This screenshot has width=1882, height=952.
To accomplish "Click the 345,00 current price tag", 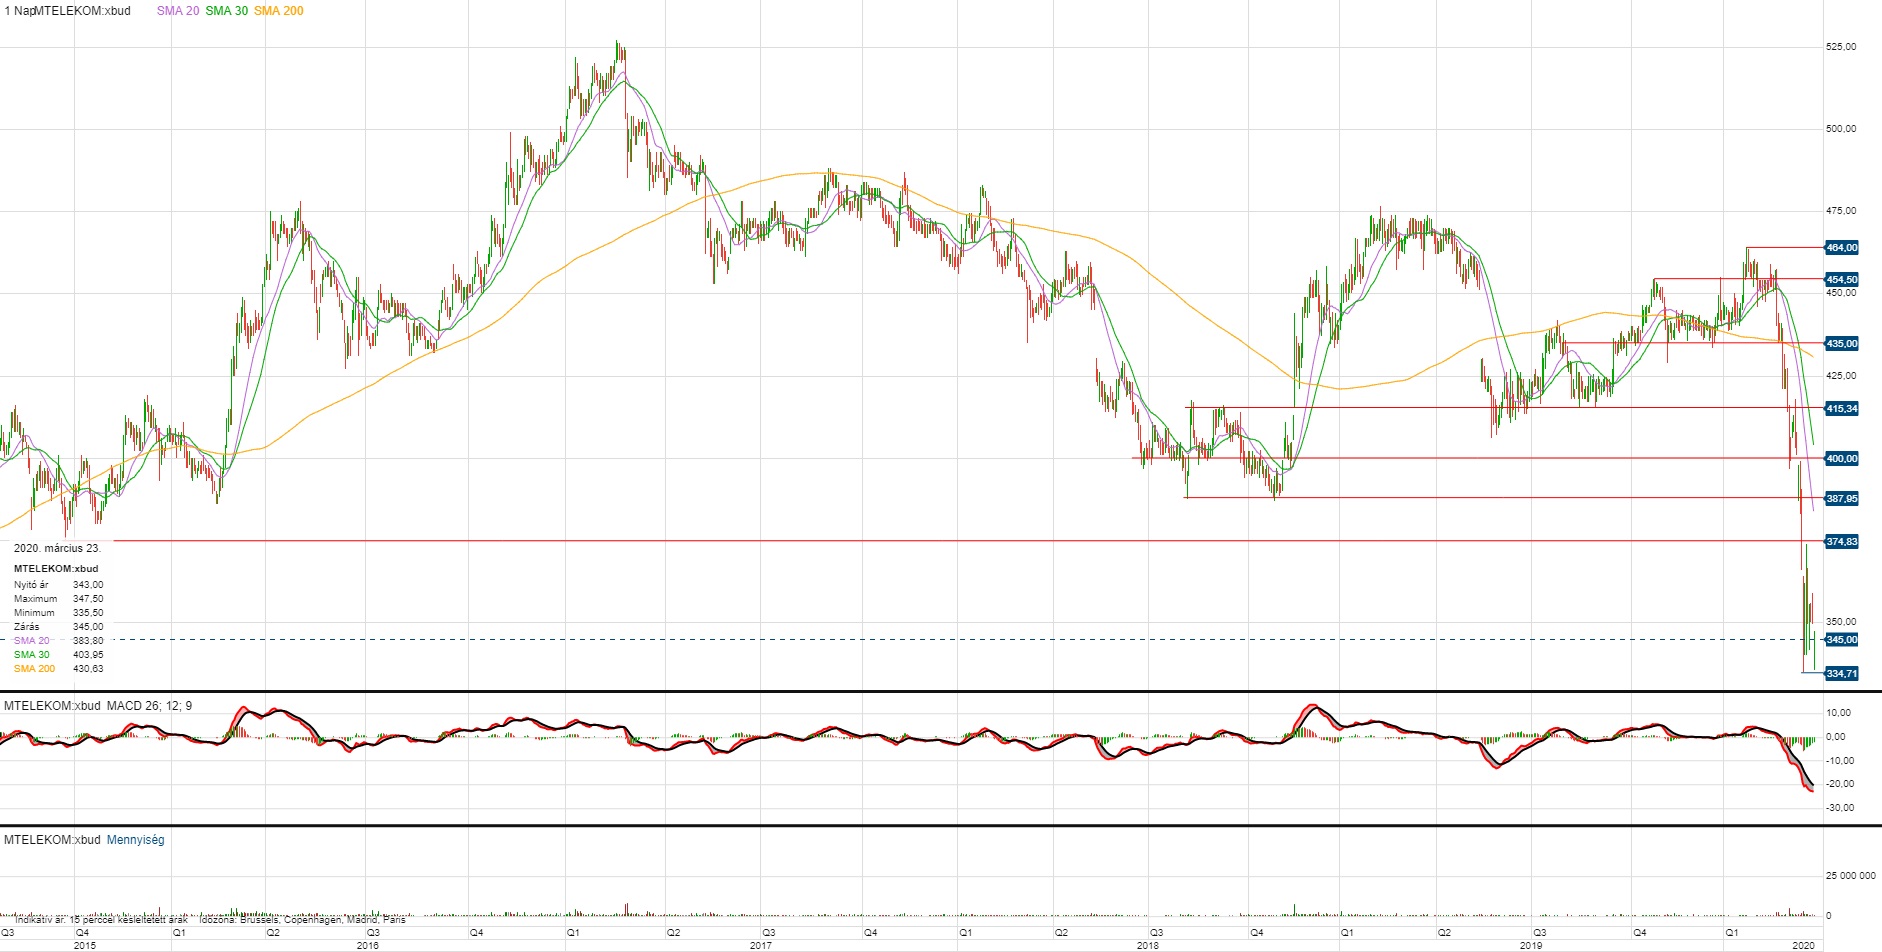I will pos(1841,639).
